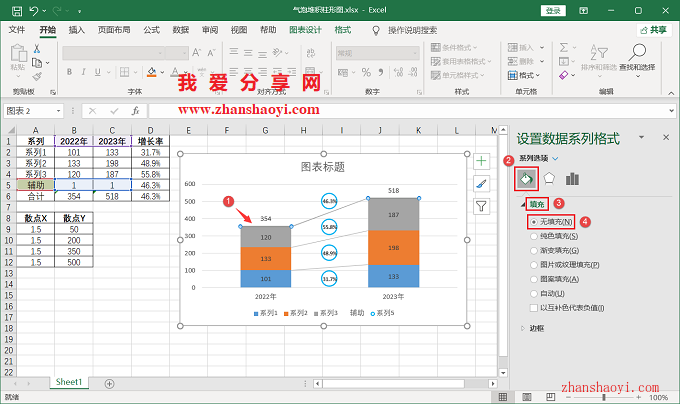
Task: Click the zoom out minus button
Action: 569,397
